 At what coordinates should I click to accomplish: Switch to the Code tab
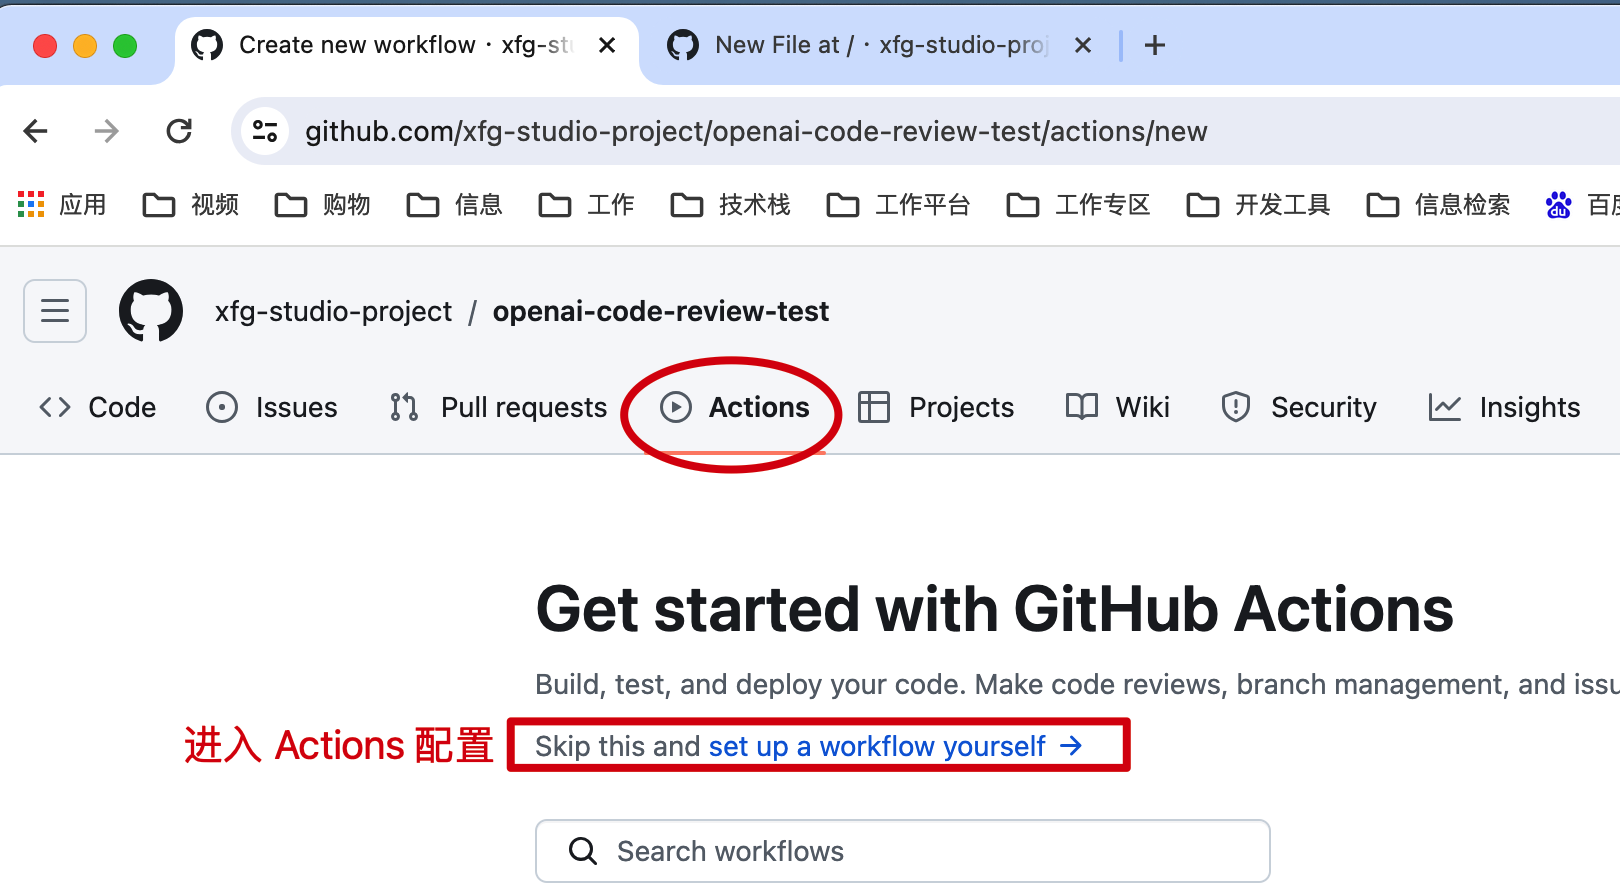point(97,407)
